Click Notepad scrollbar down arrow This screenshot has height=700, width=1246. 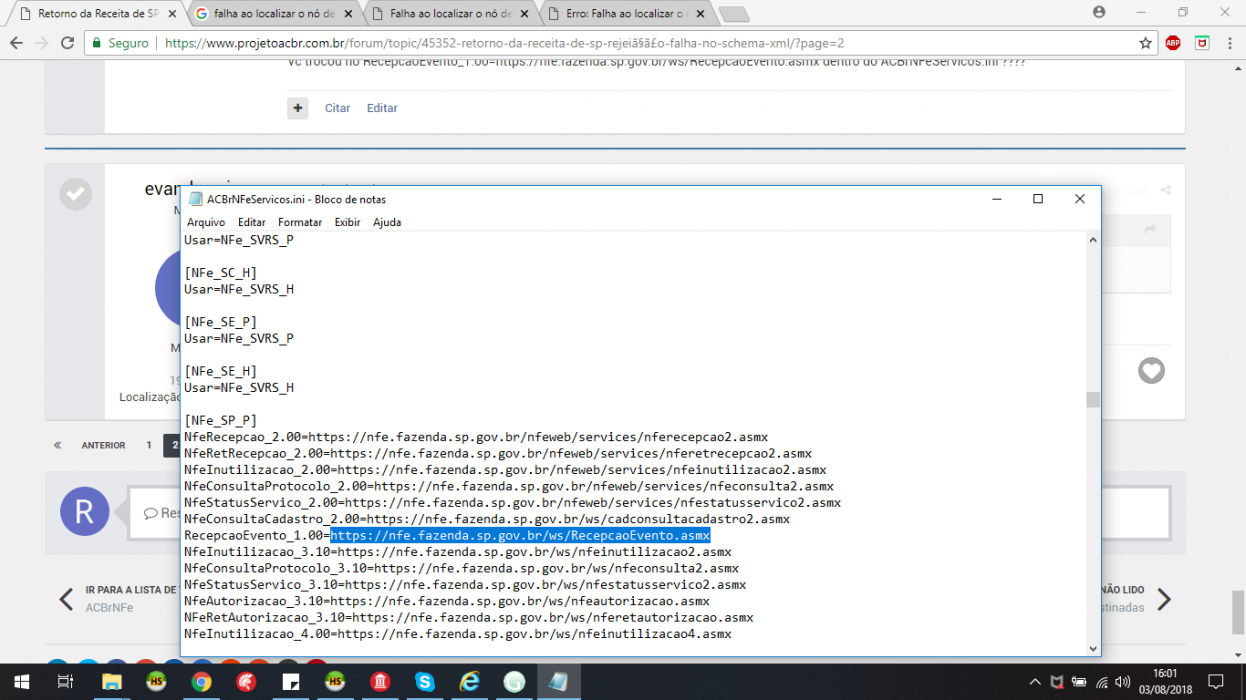(x=1092, y=648)
